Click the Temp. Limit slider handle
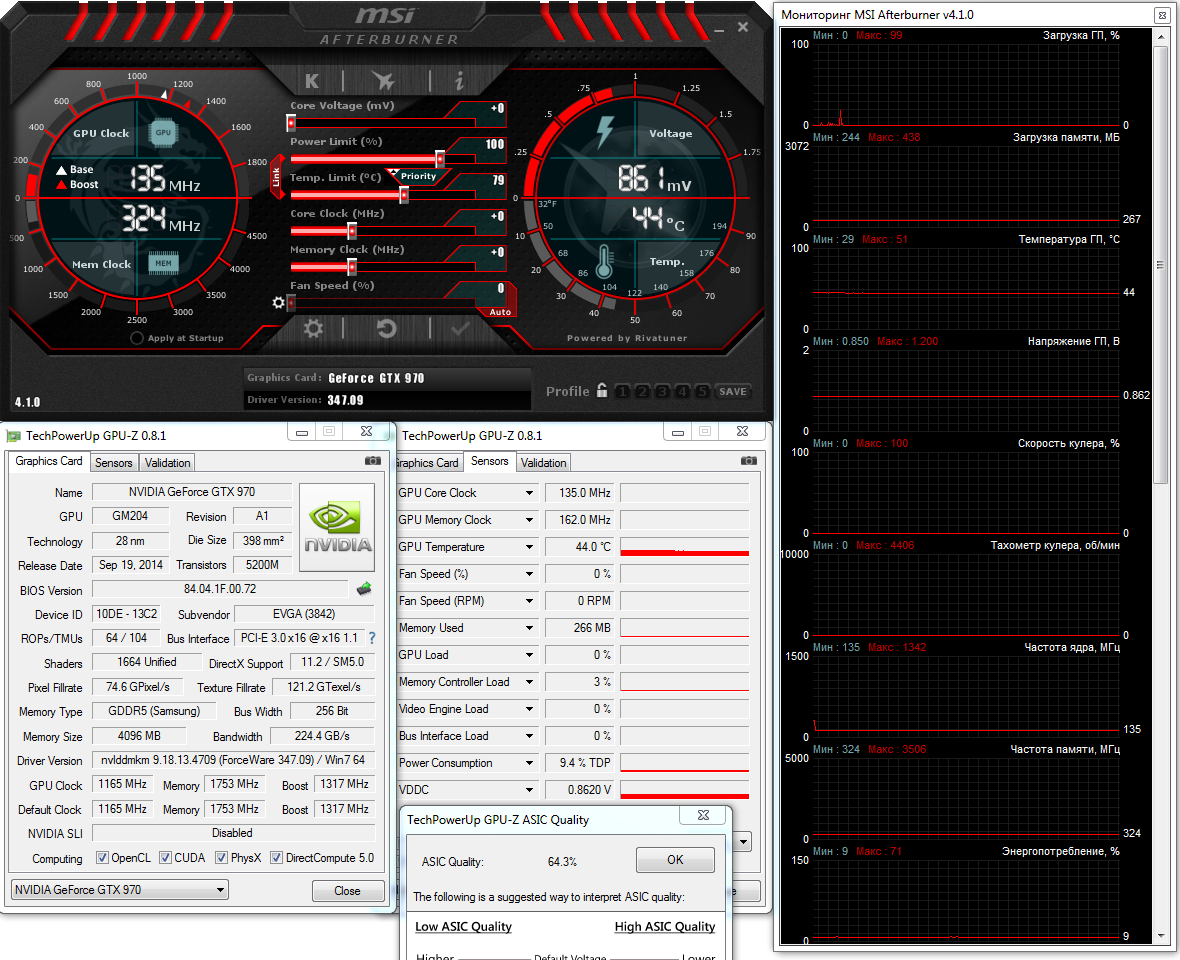The height and width of the screenshot is (960, 1180). pyautogui.click(x=403, y=195)
